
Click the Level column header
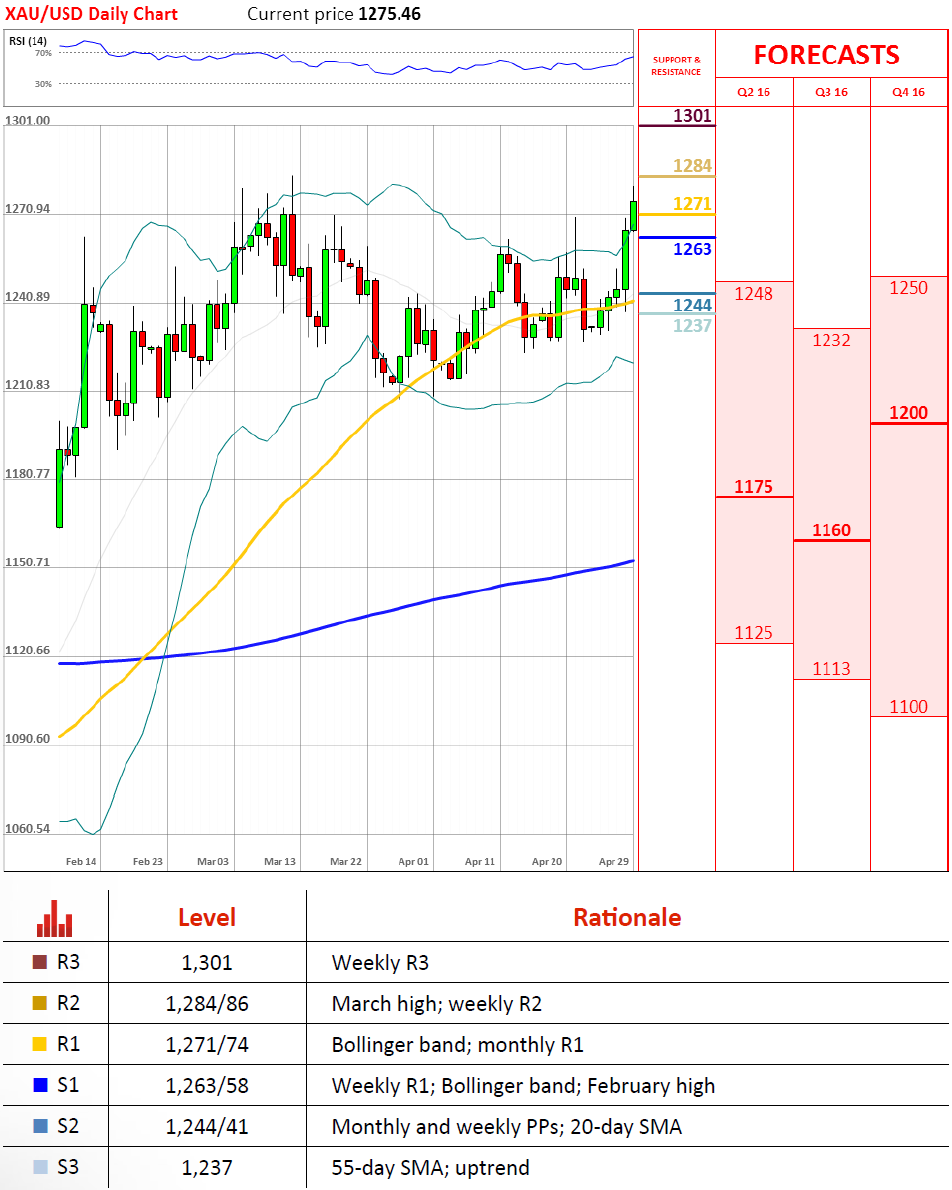(x=207, y=918)
